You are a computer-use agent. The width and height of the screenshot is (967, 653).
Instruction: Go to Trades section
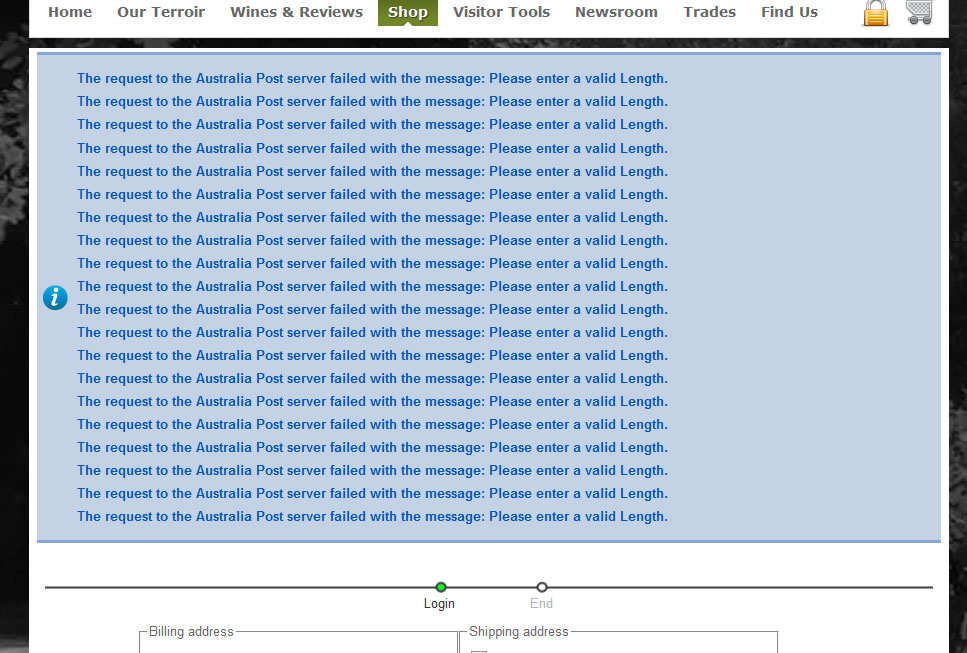tap(709, 12)
